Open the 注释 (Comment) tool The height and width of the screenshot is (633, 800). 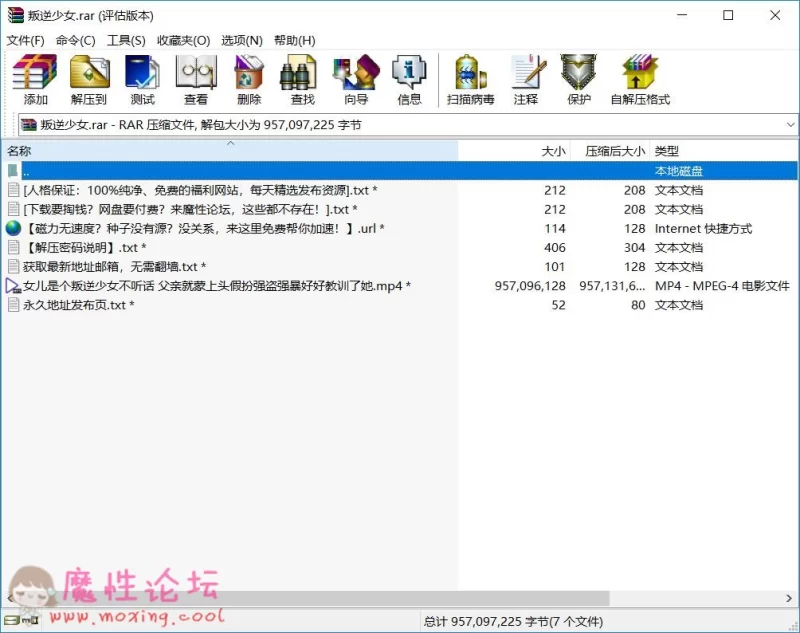528,72
